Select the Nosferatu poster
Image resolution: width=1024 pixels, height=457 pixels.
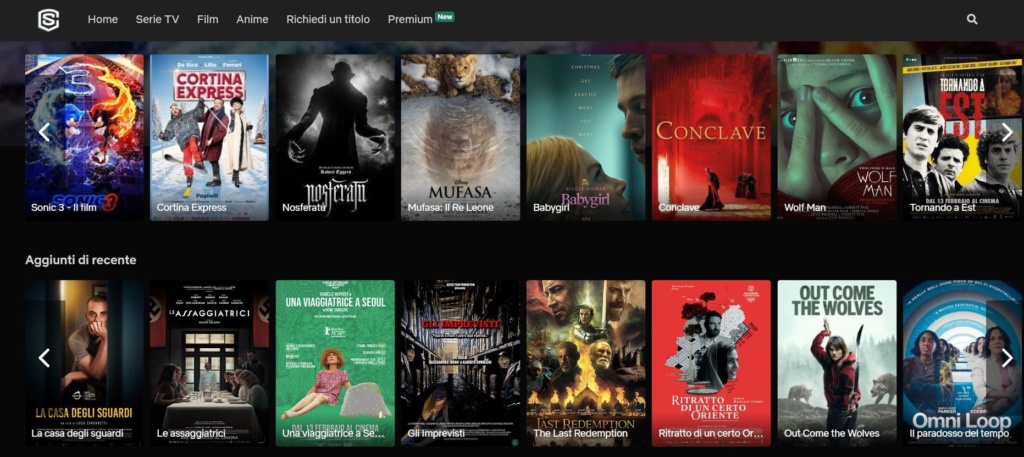click(x=335, y=137)
